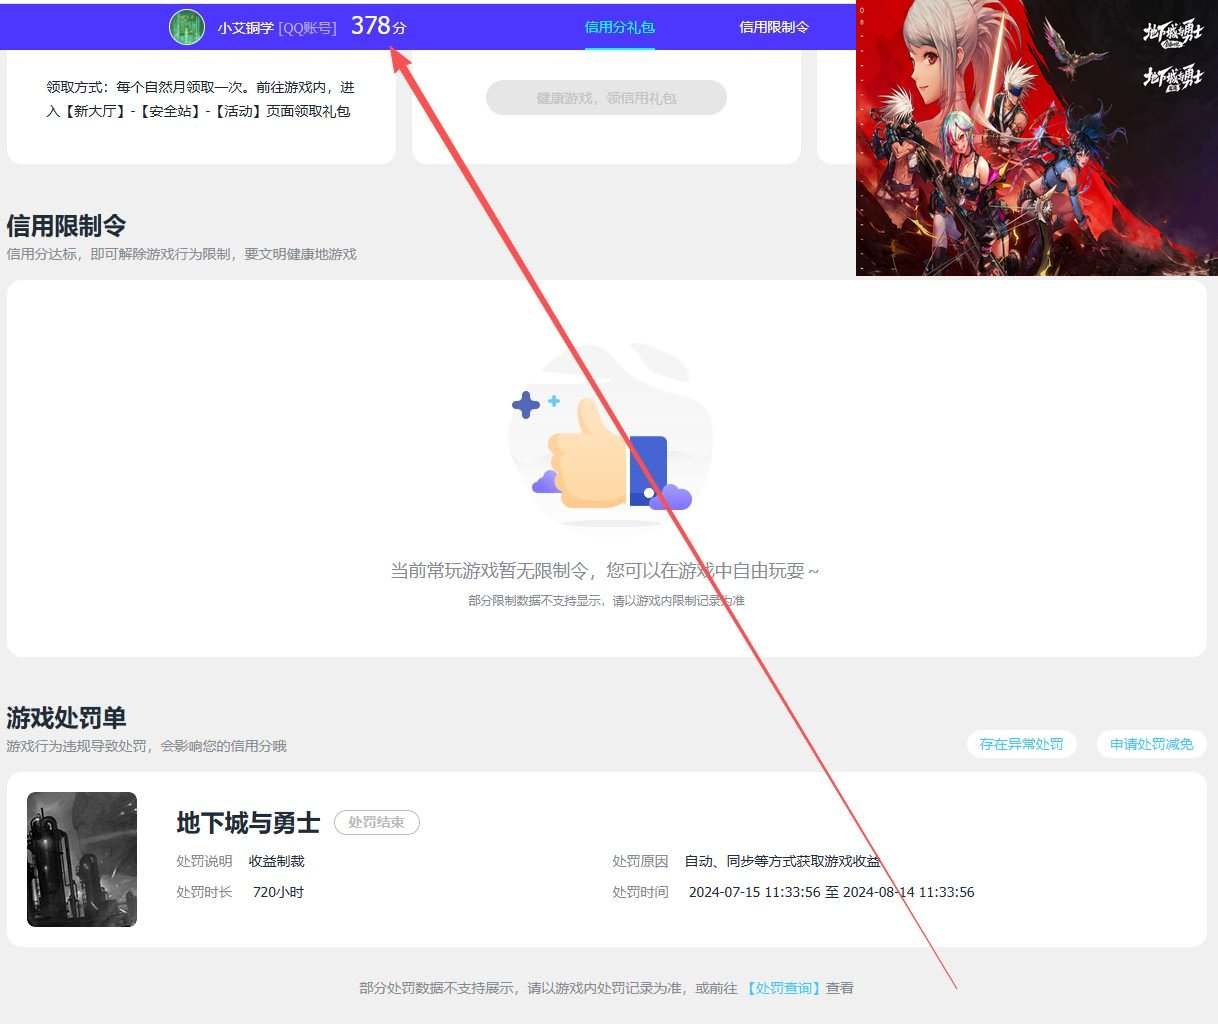Open the 处罚查询 link
The width and height of the screenshot is (1218, 1024).
coord(784,988)
